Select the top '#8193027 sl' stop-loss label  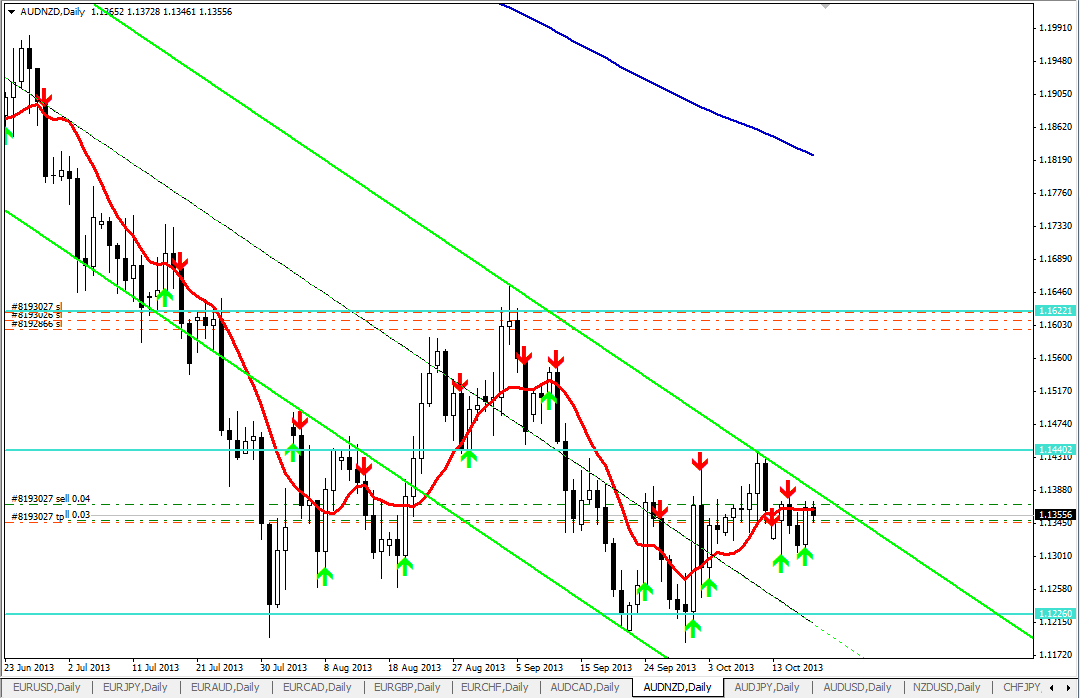click(x=37, y=306)
